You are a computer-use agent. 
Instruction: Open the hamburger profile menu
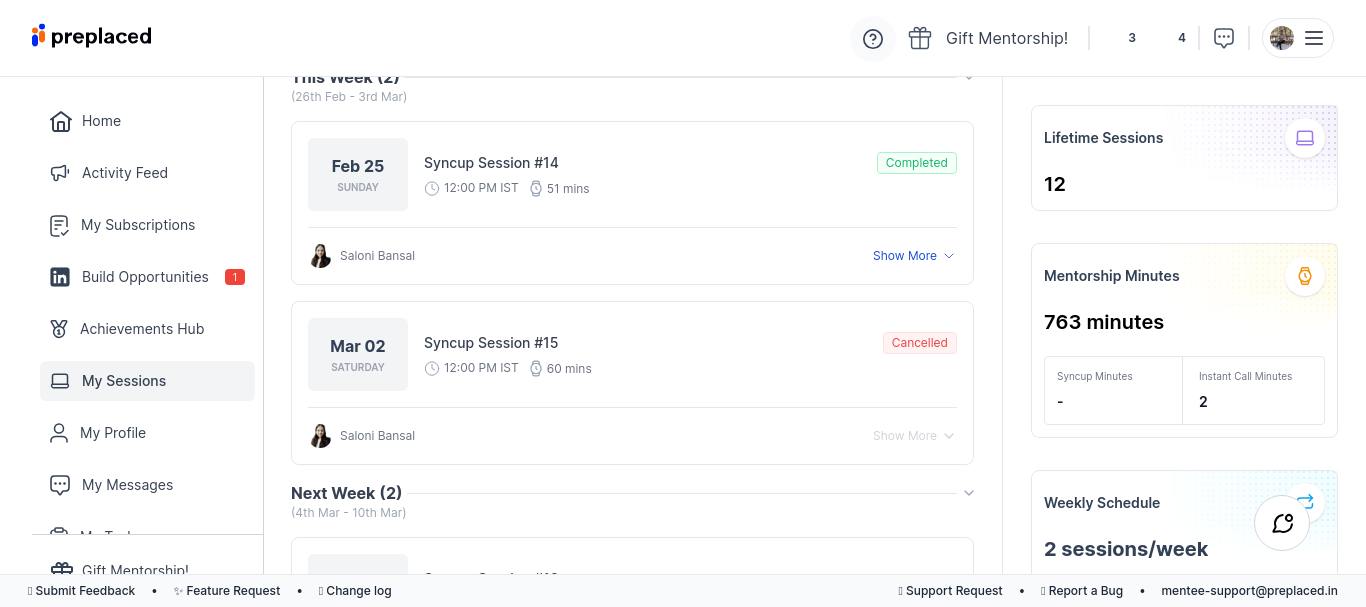1313,38
